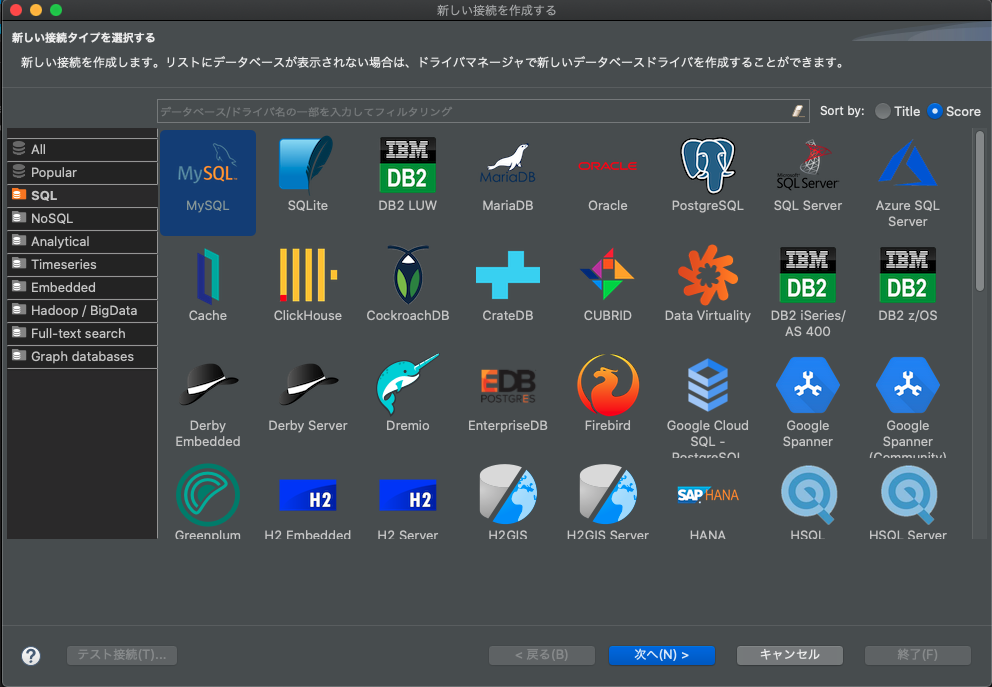992x687 pixels.
Task: Select the H2GIS Server driver
Action: point(607,502)
